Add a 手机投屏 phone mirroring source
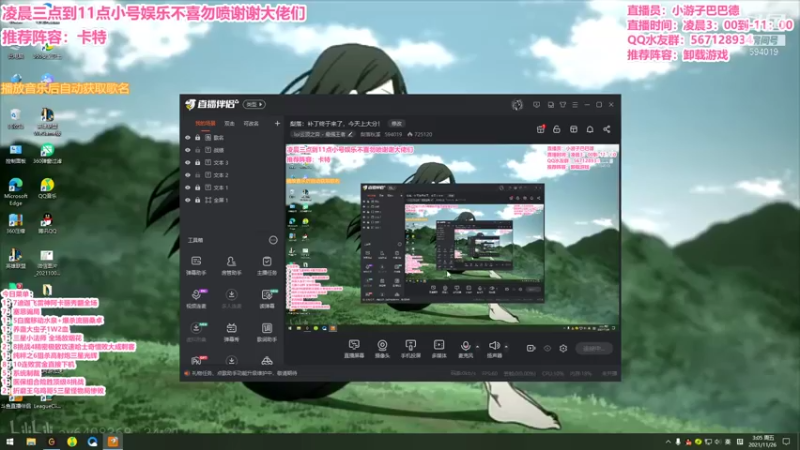The width and height of the screenshot is (800, 450). [x=410, y=348]
